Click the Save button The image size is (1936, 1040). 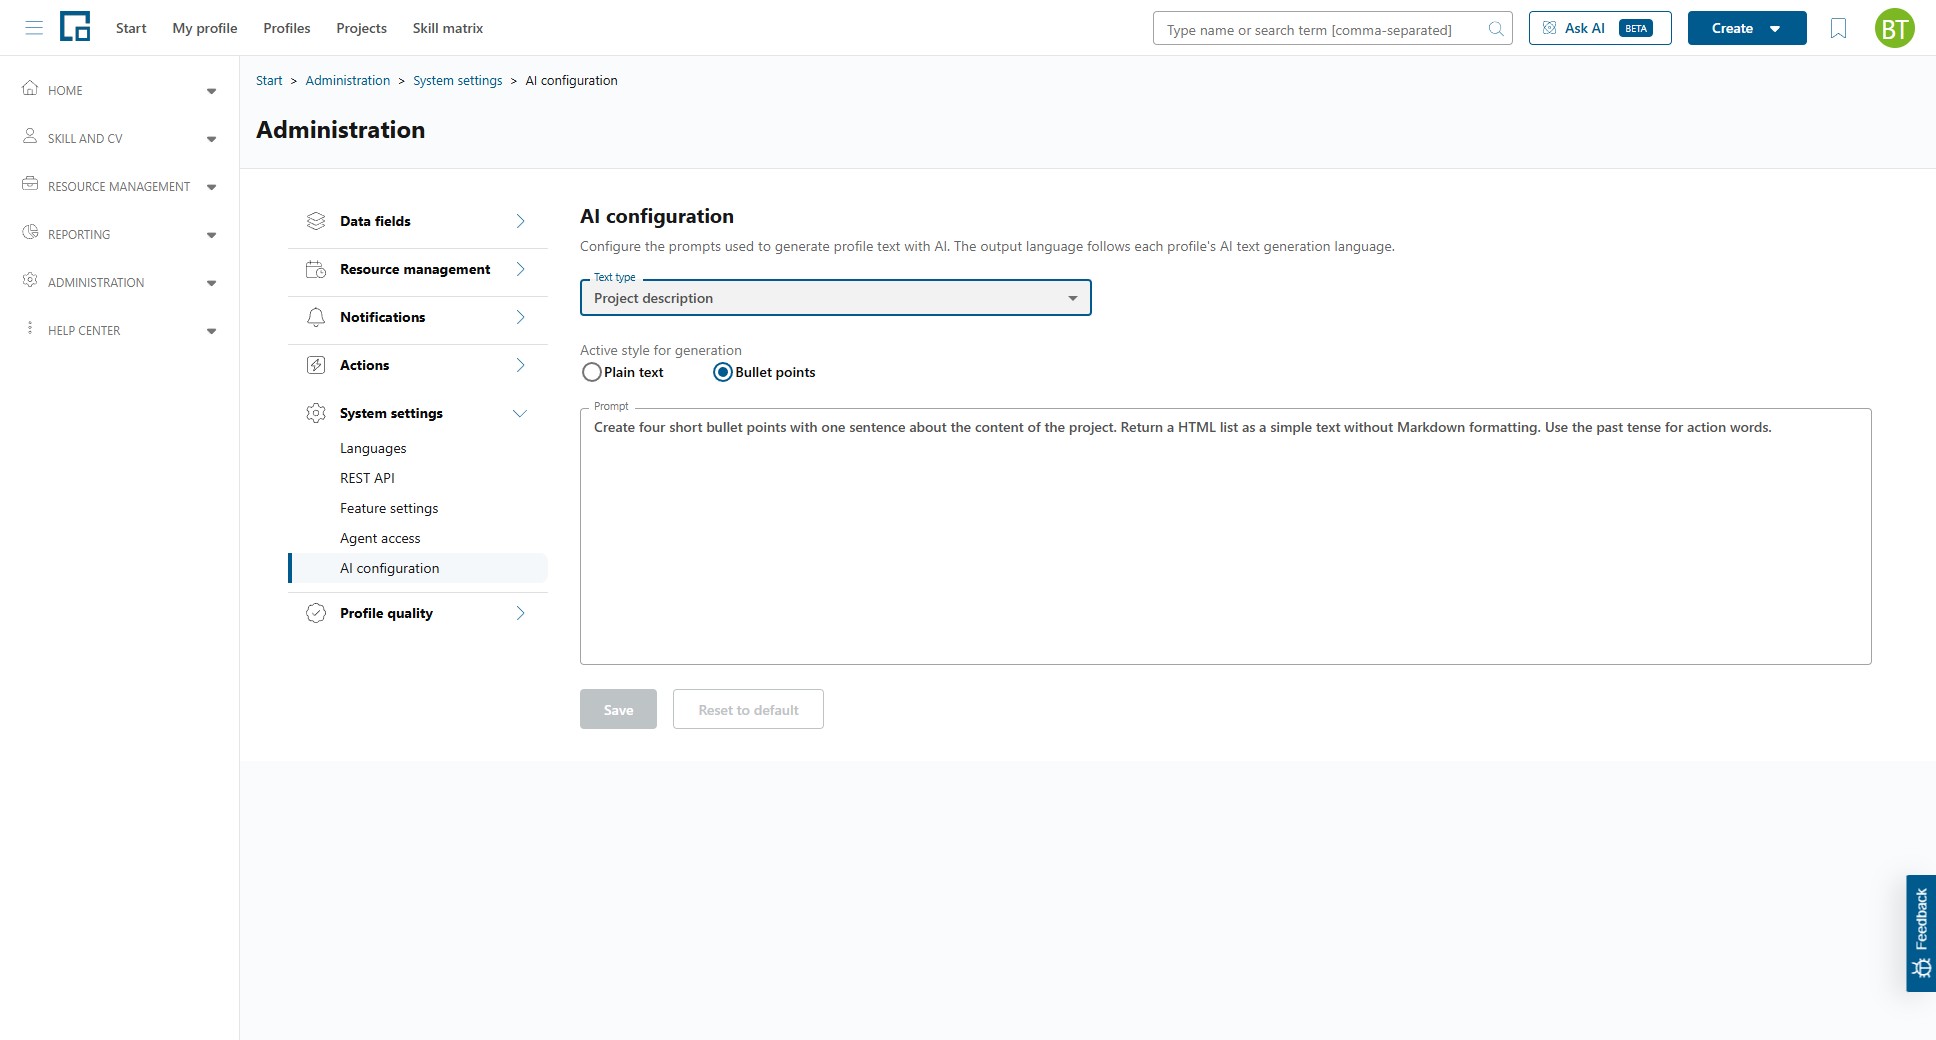pos(618,709)
